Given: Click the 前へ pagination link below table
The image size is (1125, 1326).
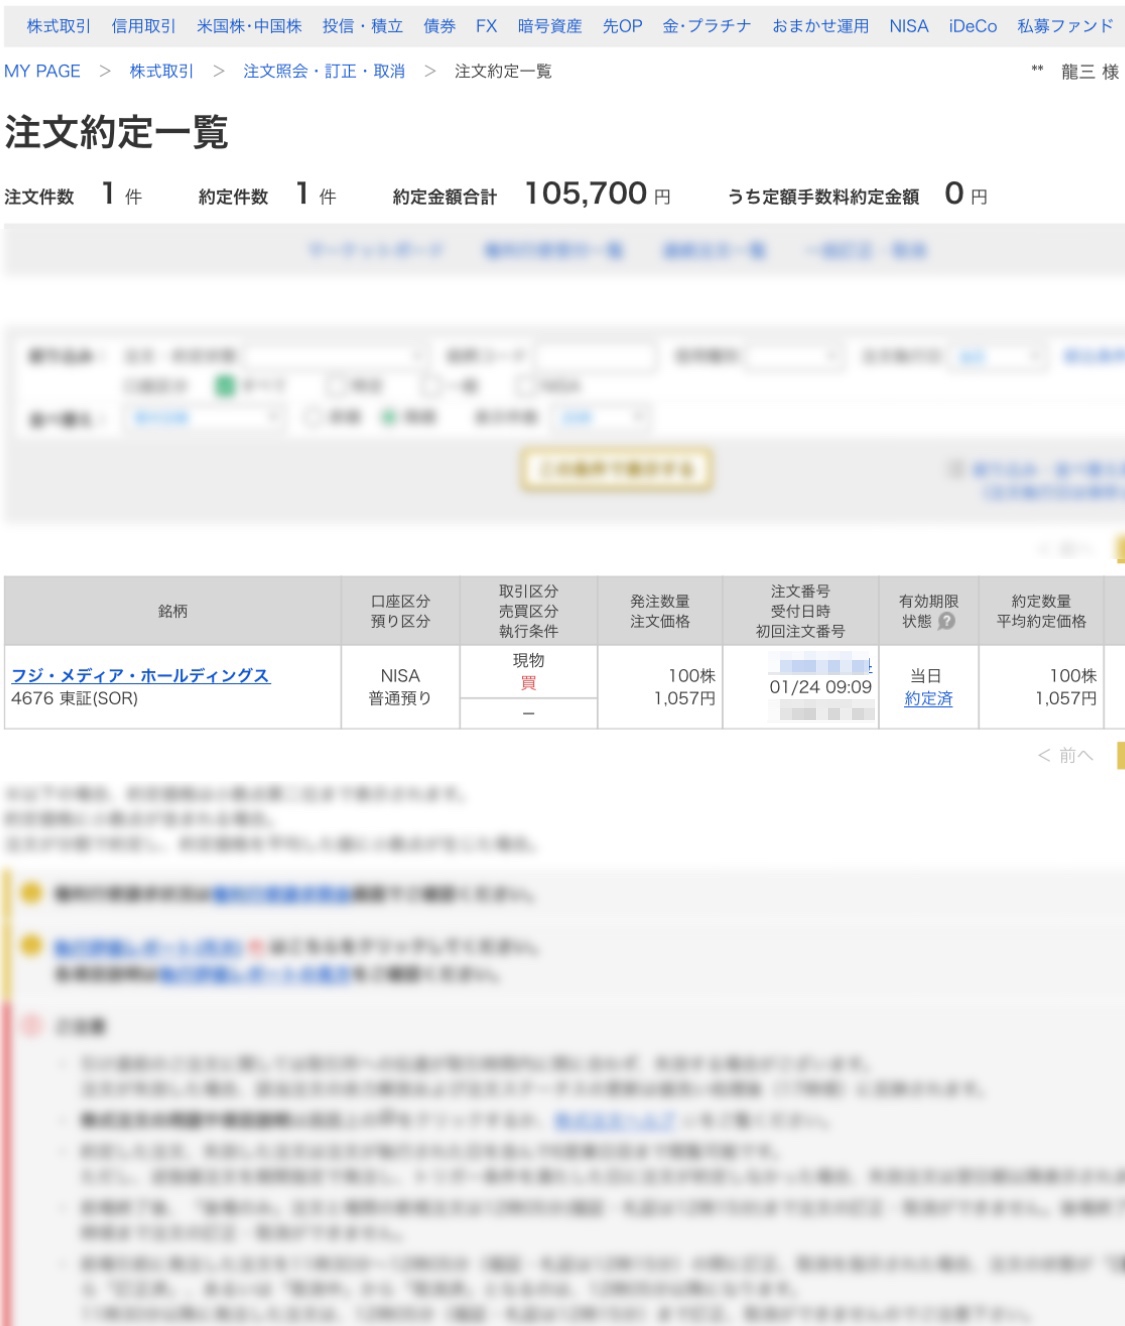Looking at the screenshot, I should coord(1066,755).
